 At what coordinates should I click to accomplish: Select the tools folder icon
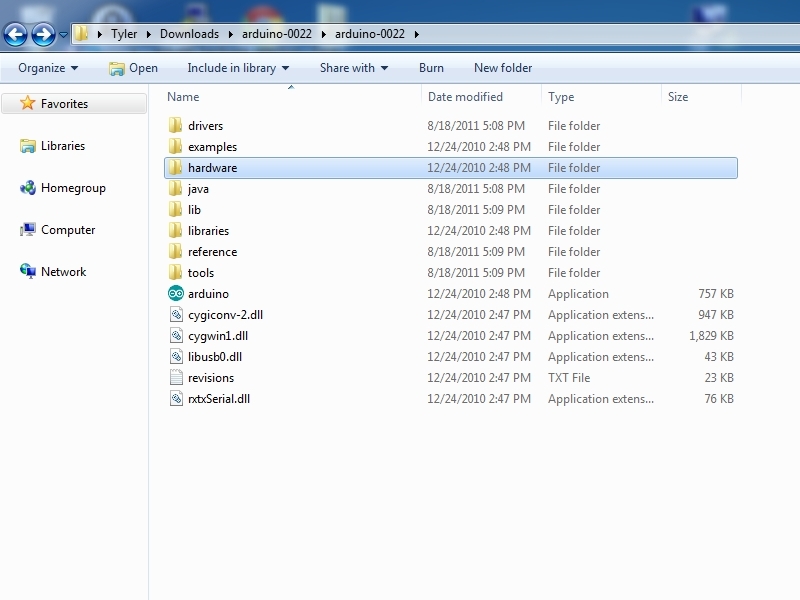click(175, 272)
